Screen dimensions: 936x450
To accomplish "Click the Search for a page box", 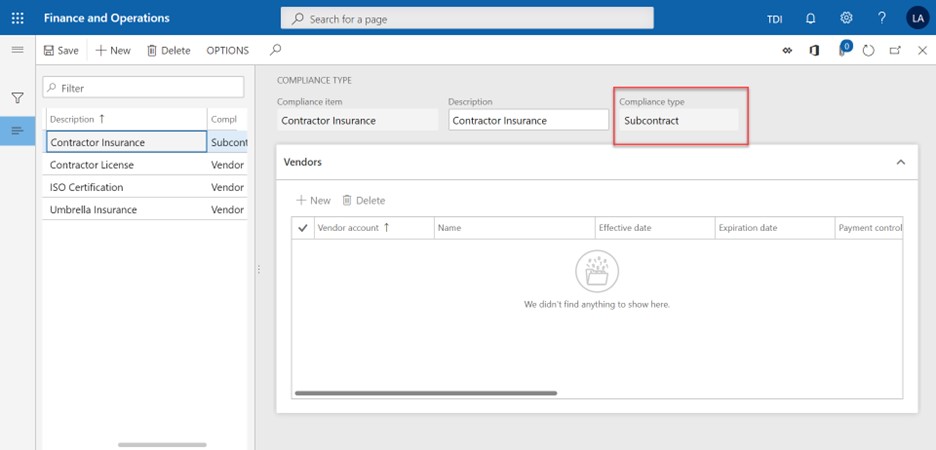I will 467,18.
